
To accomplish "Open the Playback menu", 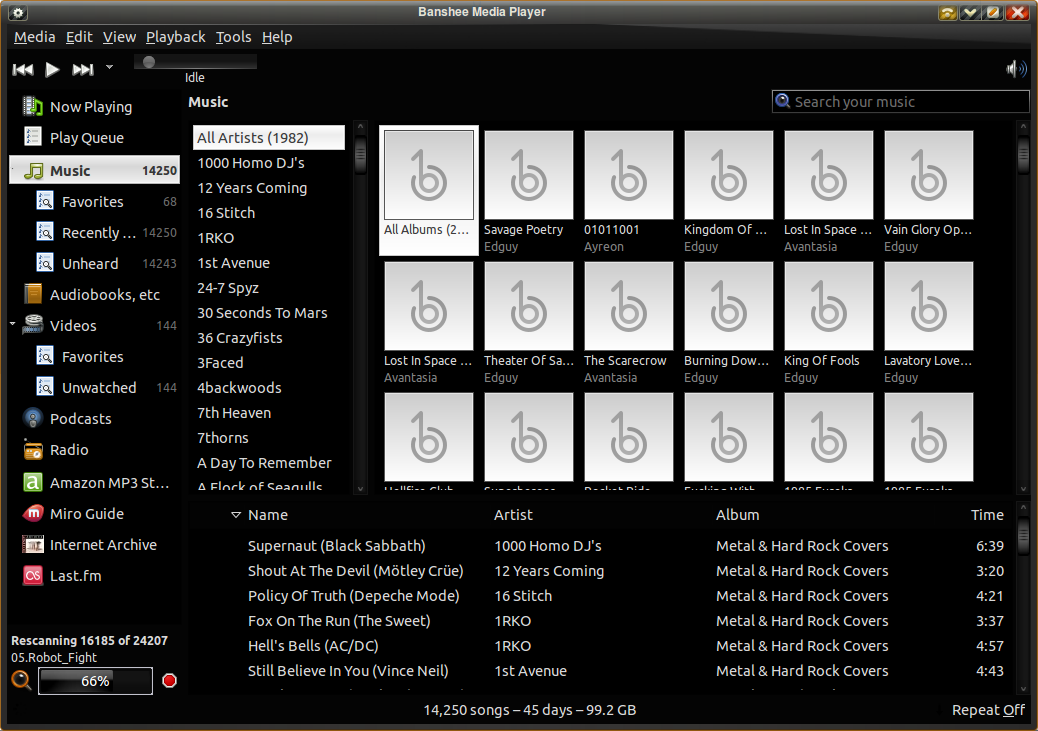I will [175, 36].
